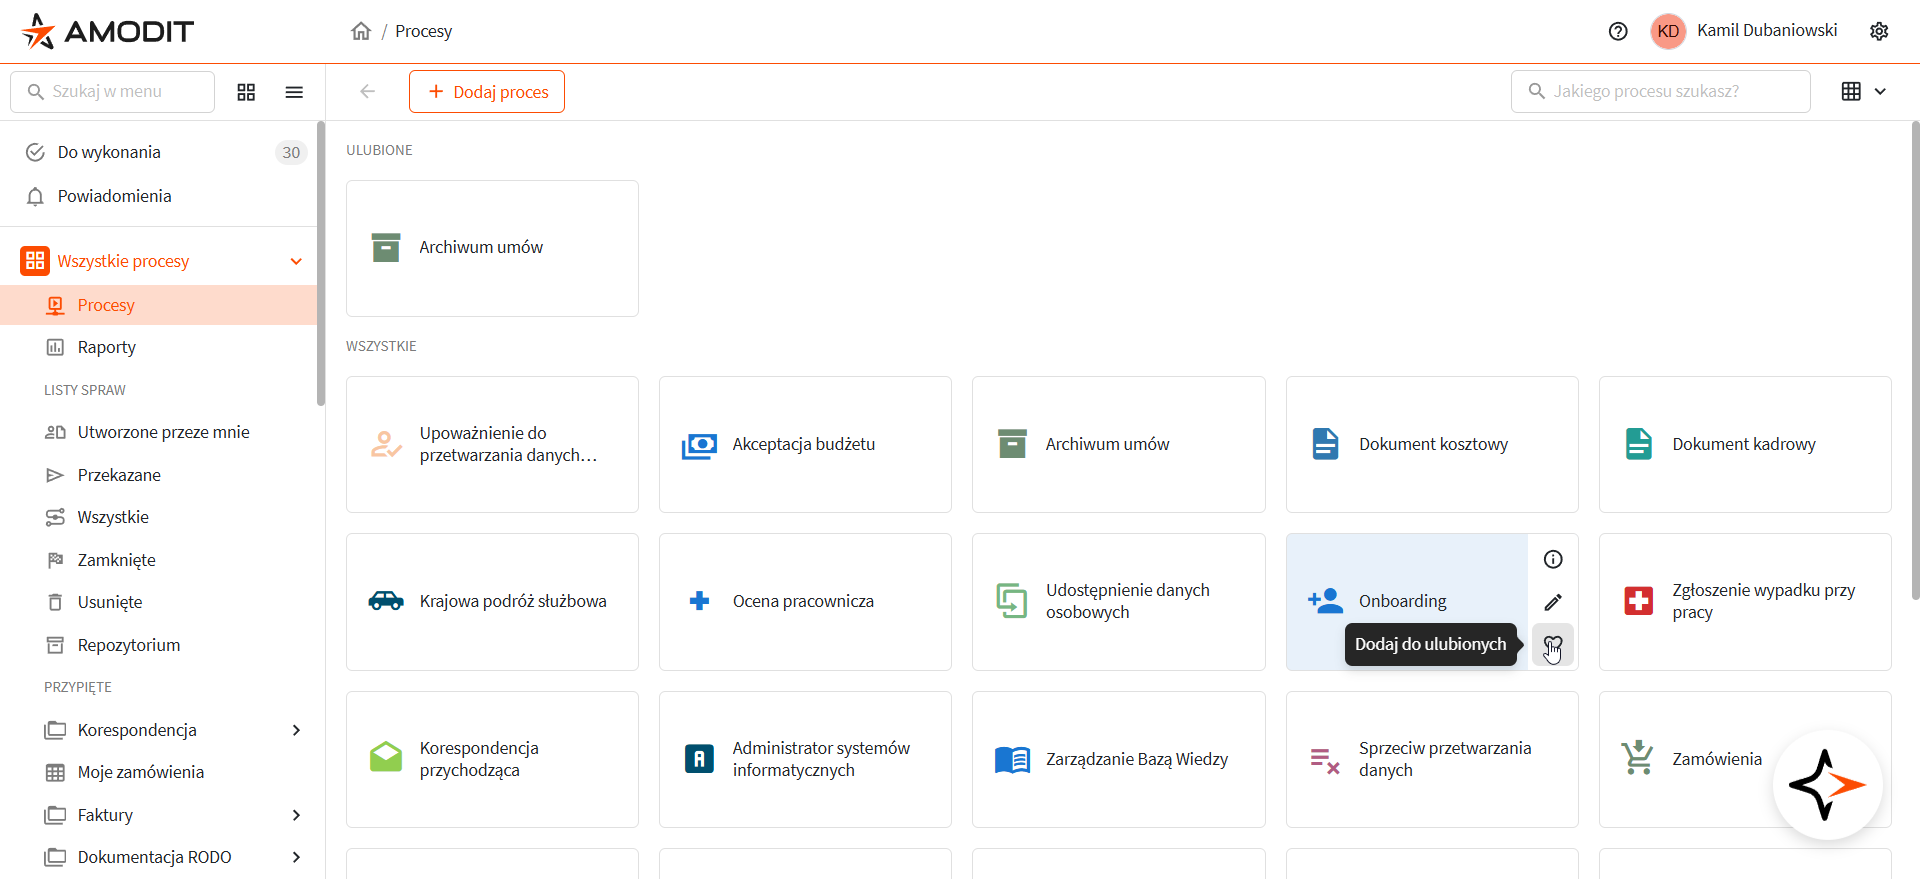Image resolution: width=1920 pixels, height=879 pixels.
Task: Click the Dodaj proces button
Action: (487, 92)
